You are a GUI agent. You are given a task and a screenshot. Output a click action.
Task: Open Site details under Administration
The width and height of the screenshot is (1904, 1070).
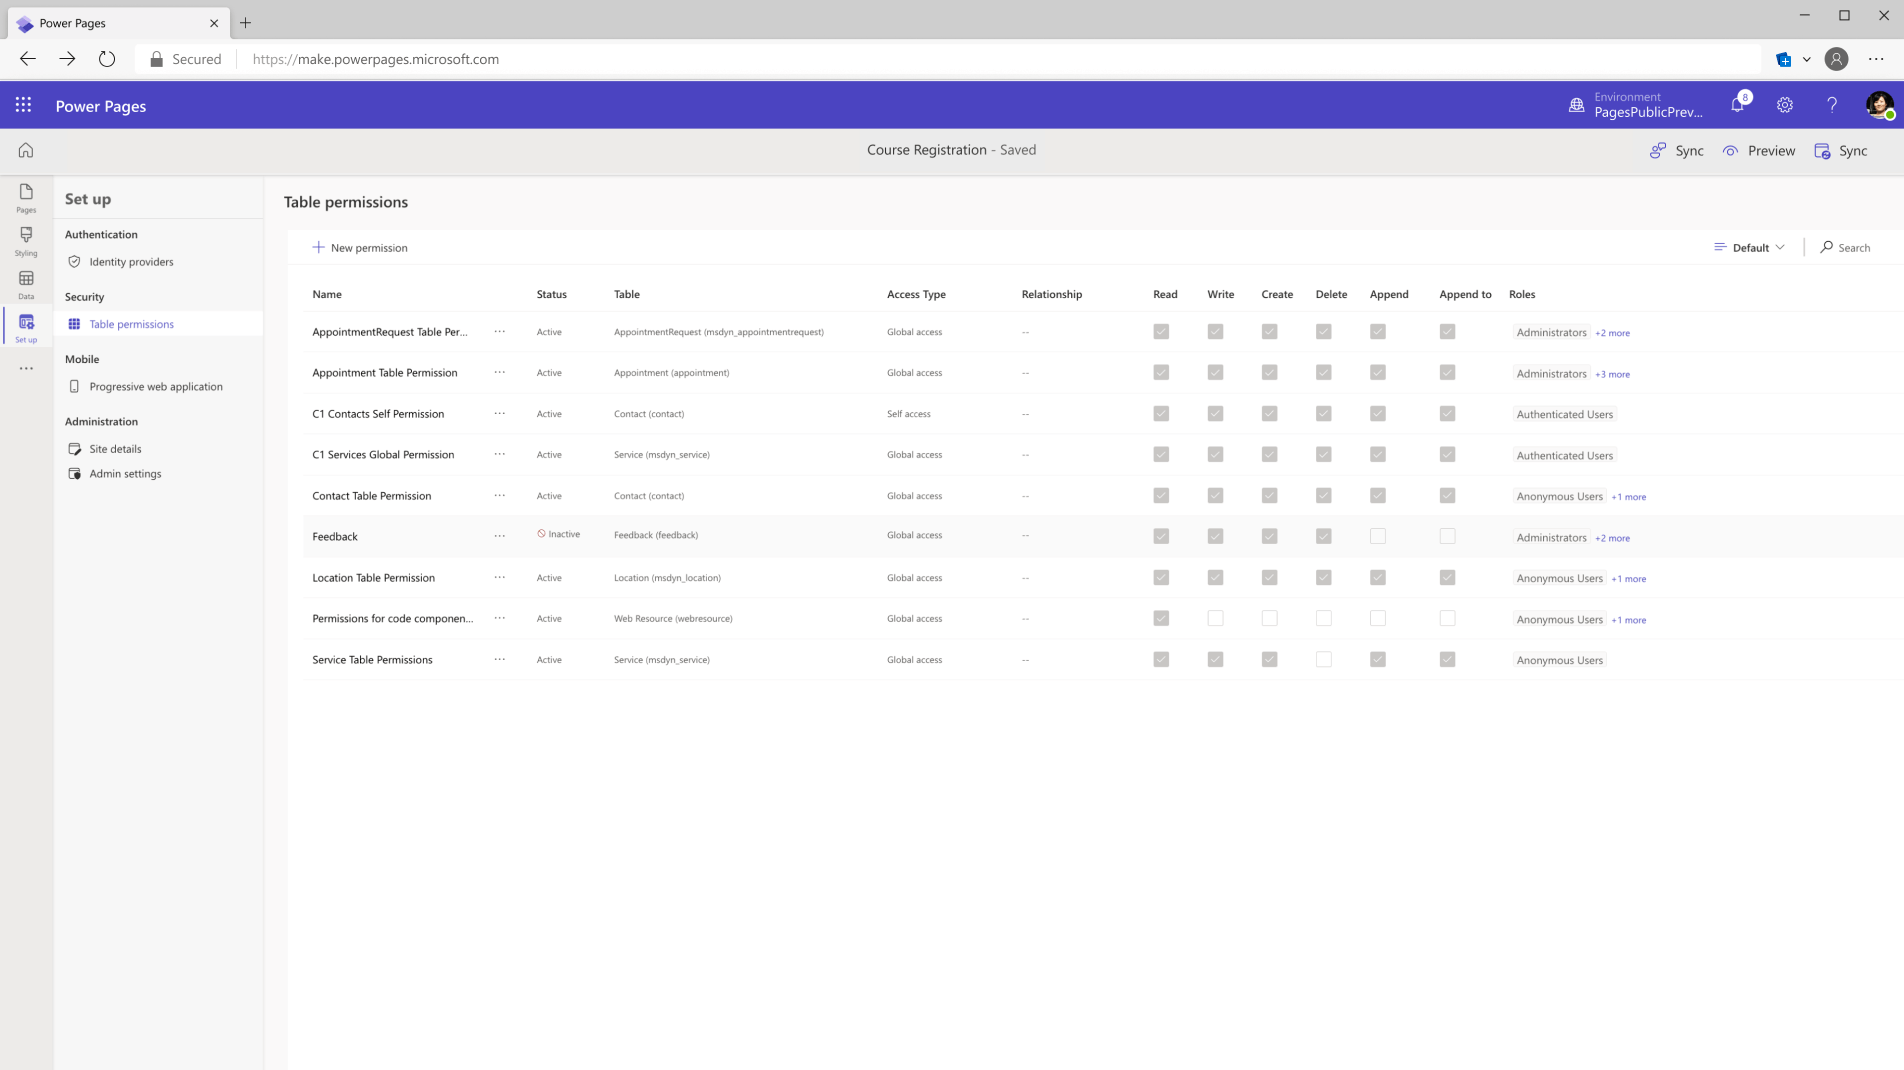click(x=115, y=449)
